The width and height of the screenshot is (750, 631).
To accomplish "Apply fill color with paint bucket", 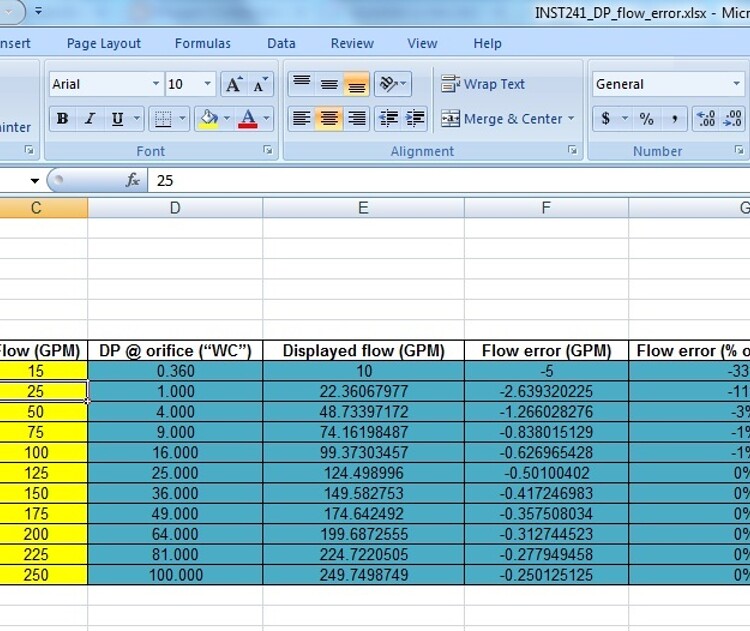I will [x=209, y=119].
